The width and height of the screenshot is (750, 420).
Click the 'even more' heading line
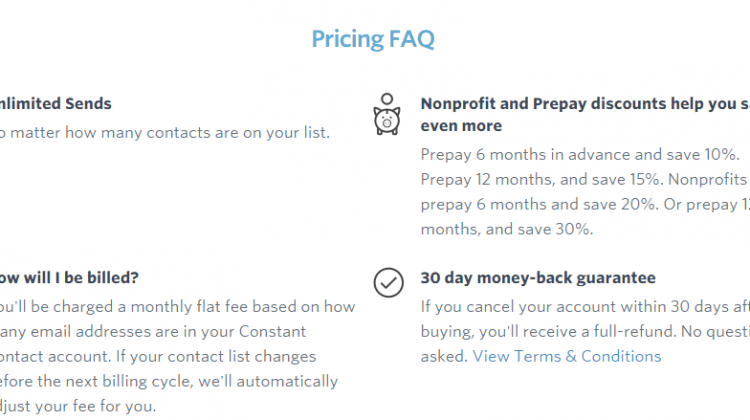coord(461,126)
